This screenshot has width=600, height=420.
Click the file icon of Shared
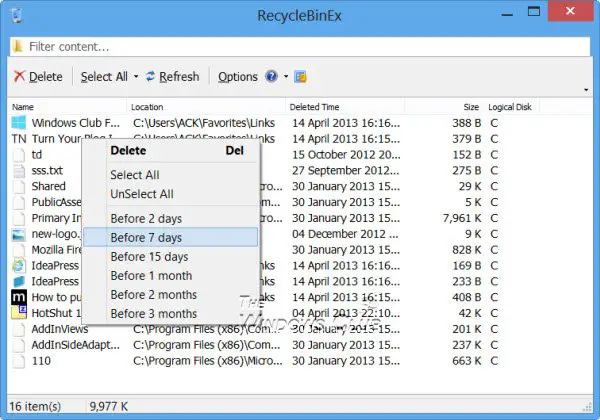point(19,186)
